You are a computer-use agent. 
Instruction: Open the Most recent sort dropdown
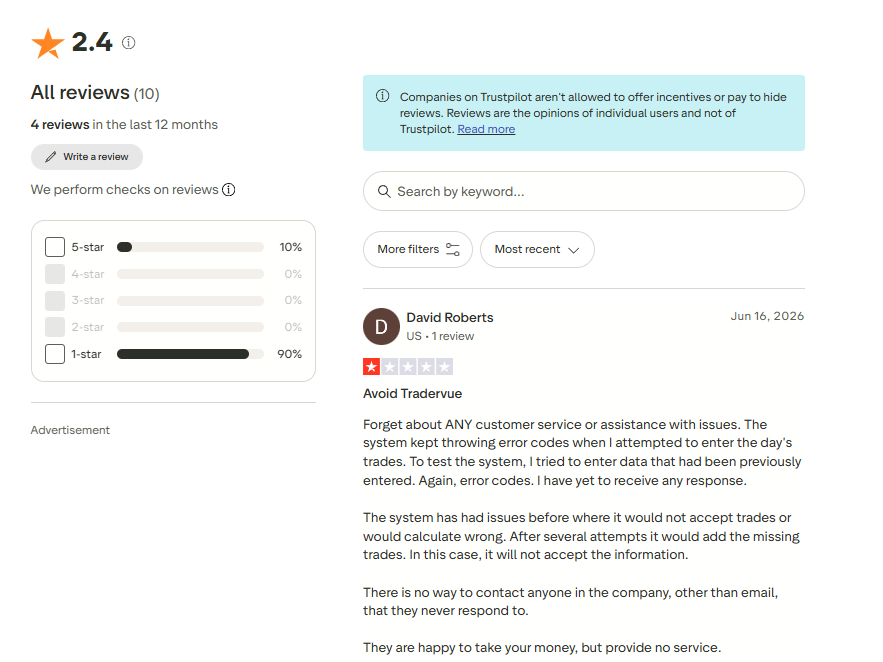click(x=537, y=249)
